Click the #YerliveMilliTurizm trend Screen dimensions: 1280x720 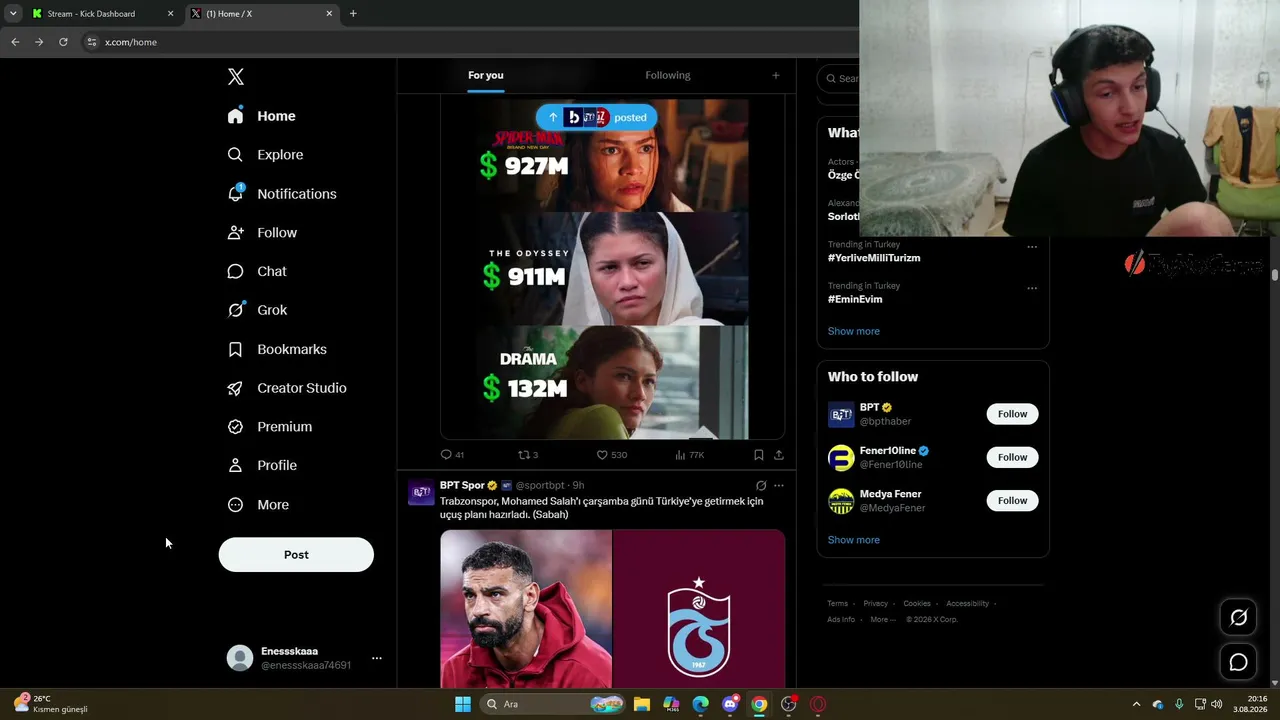[x=874, y=258]
